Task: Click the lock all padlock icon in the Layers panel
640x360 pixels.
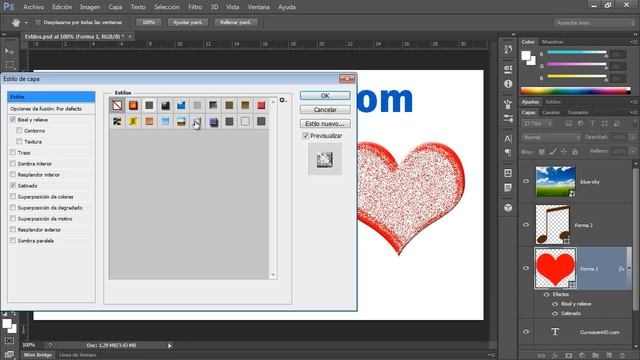Action: [x=575, y=151]
